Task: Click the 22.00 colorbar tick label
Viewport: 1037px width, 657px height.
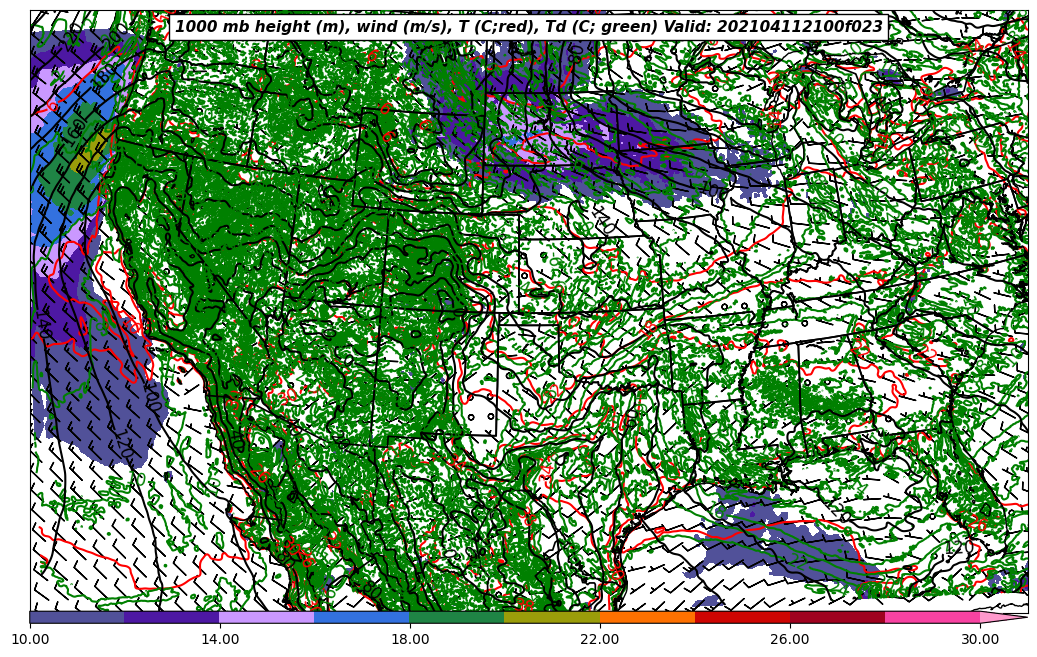Action: coord(600,638)
